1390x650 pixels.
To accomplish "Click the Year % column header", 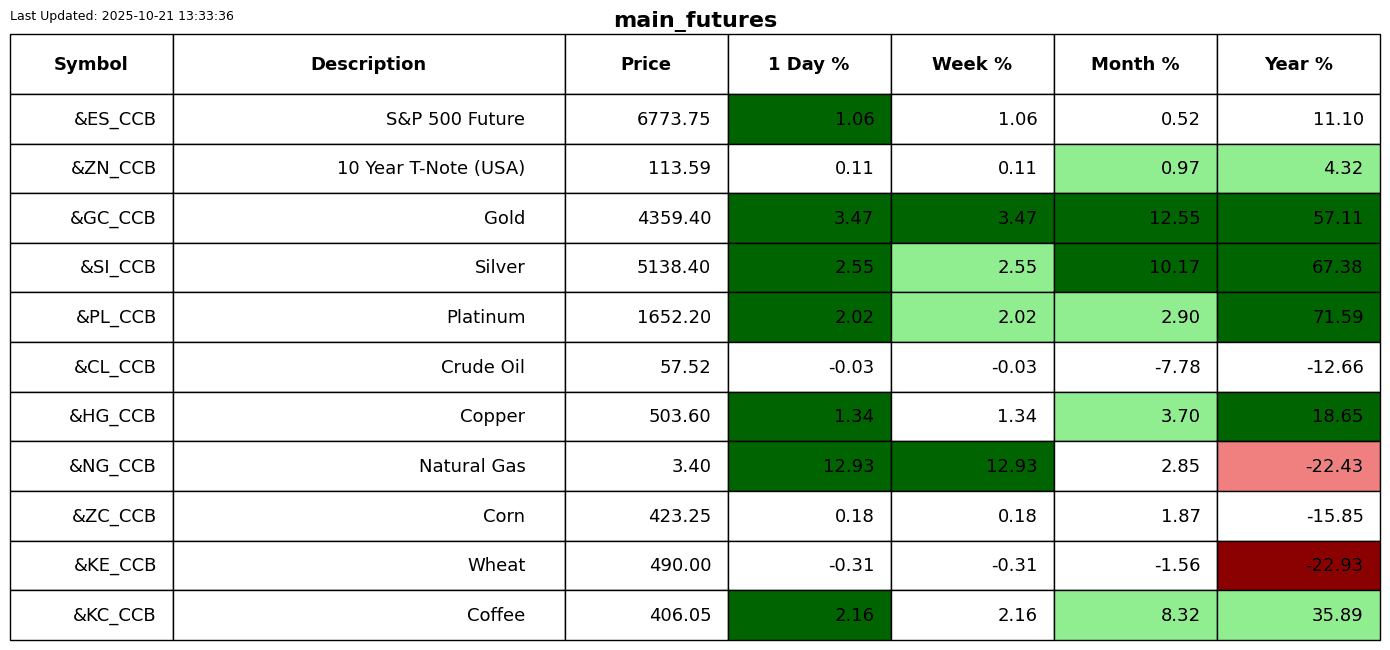I will [1298, 64].
